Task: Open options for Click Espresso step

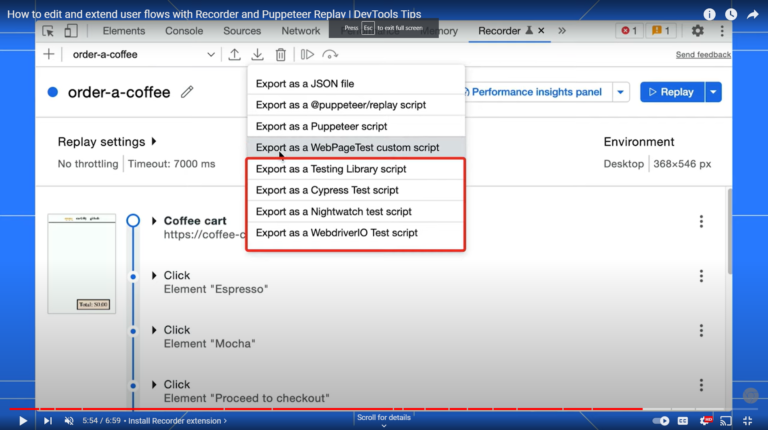Action: point(701,276)
